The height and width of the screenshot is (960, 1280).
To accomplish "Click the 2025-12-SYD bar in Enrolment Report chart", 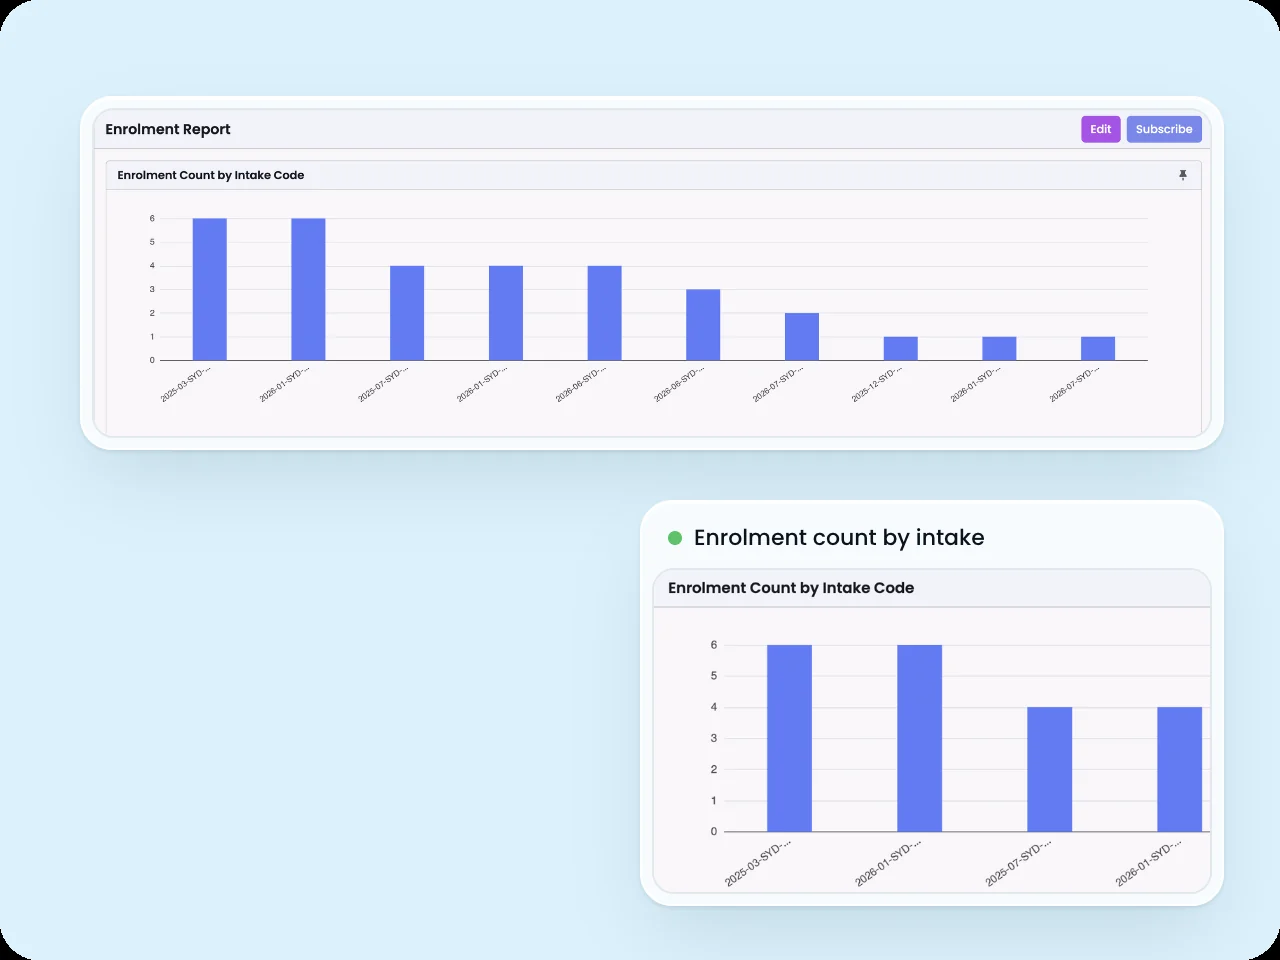I will [x=901, y=348].
